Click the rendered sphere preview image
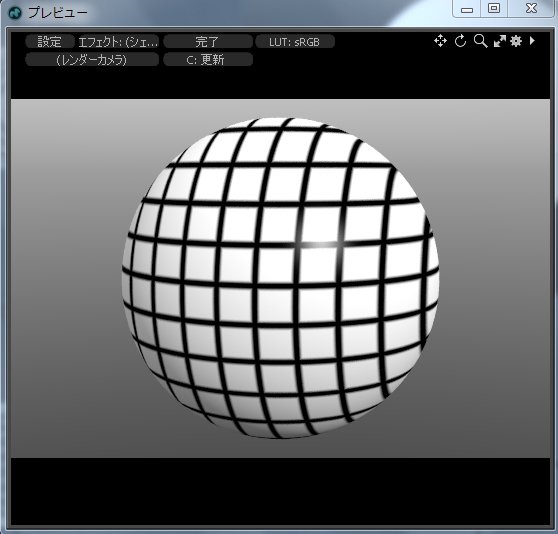 point(280,278)
